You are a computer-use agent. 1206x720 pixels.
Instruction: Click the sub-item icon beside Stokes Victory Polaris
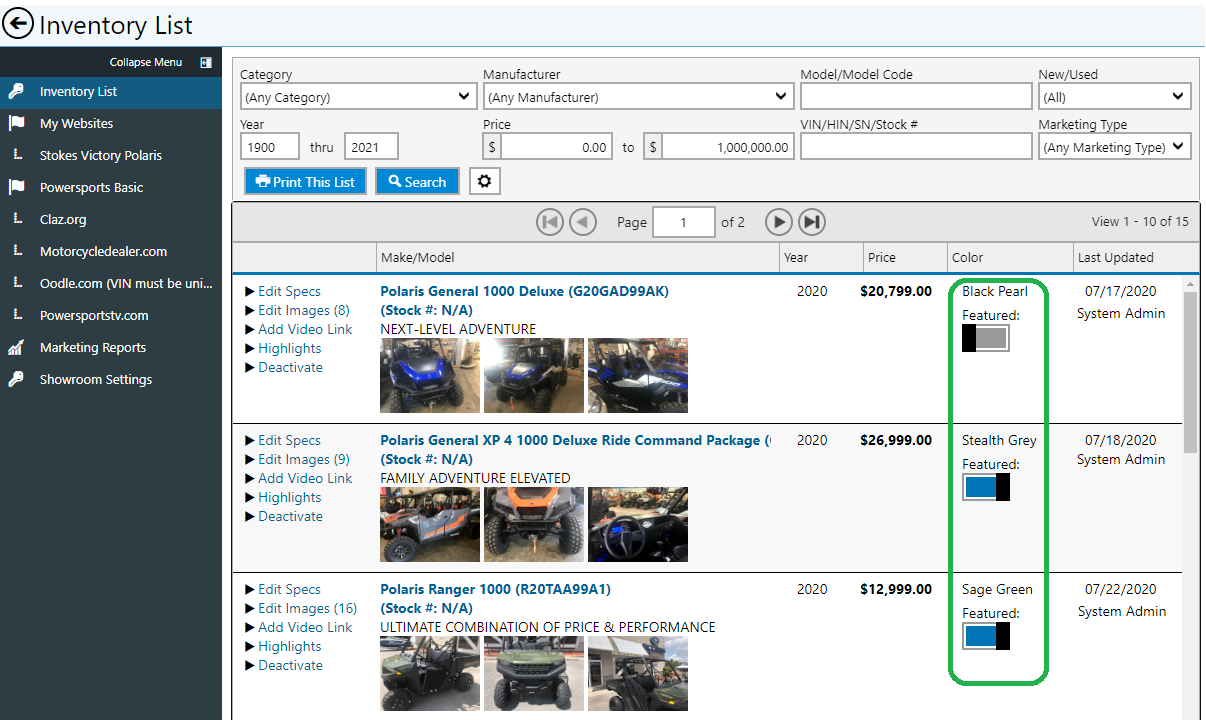tap(17, 155)
